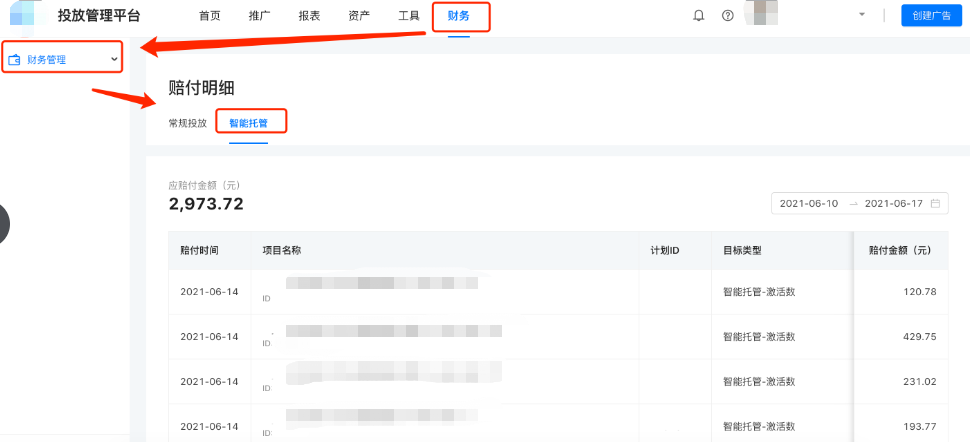Click start date 2021-06-10 field
The width and height of the screenshot is (970, 442).
point(809,203)
